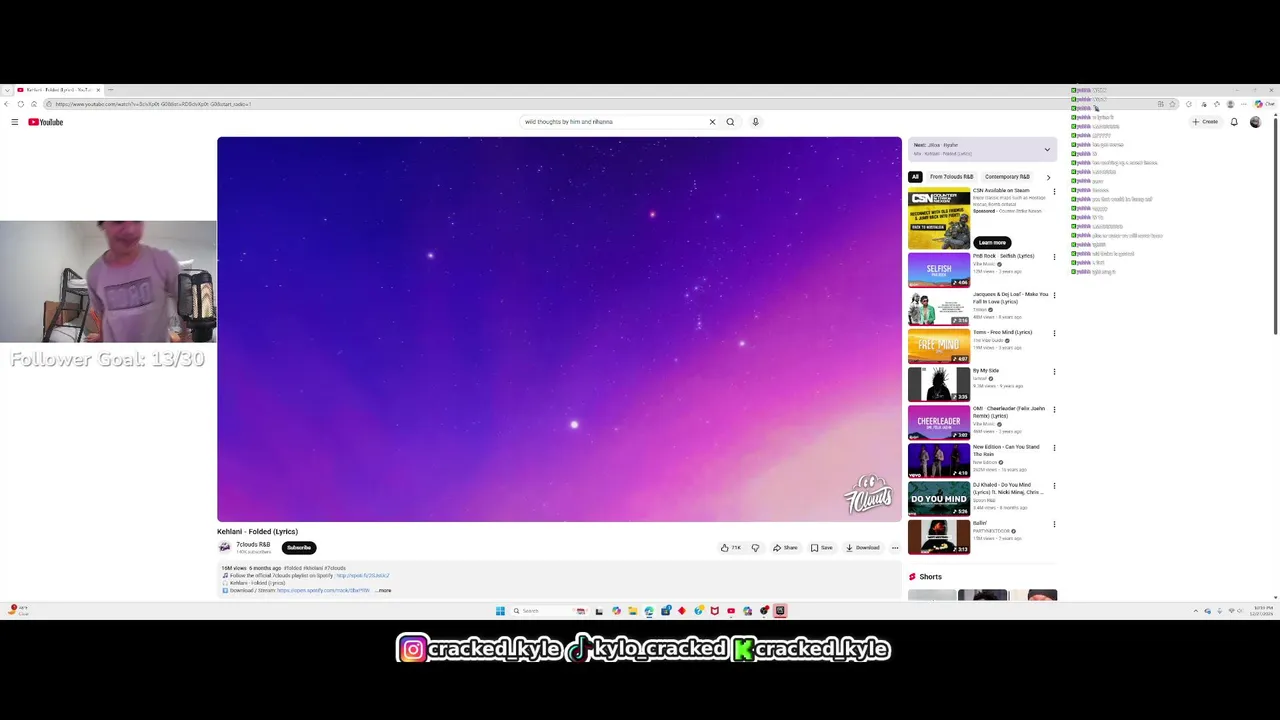
Task: Open options for 'By My Side' video
Action: click(1054, 372)
